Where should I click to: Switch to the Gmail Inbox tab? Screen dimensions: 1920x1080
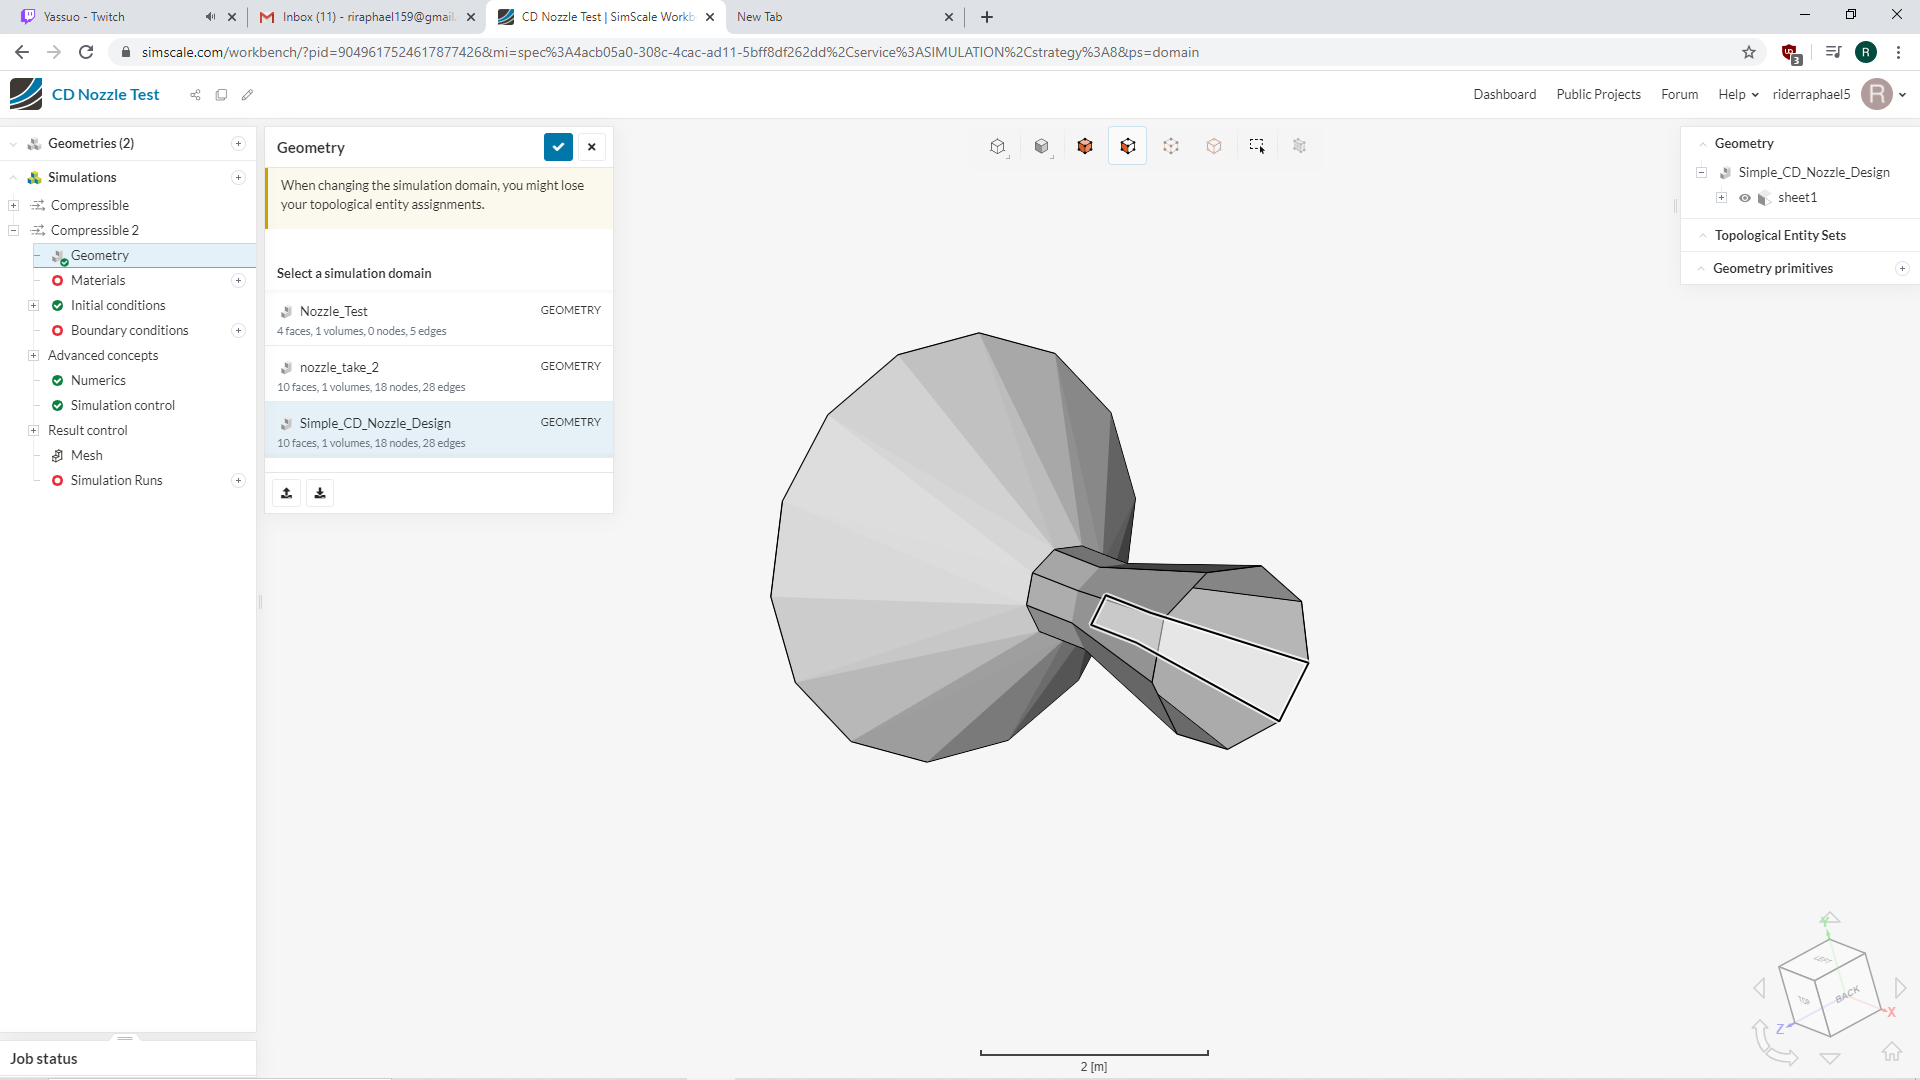coord(366,17)
